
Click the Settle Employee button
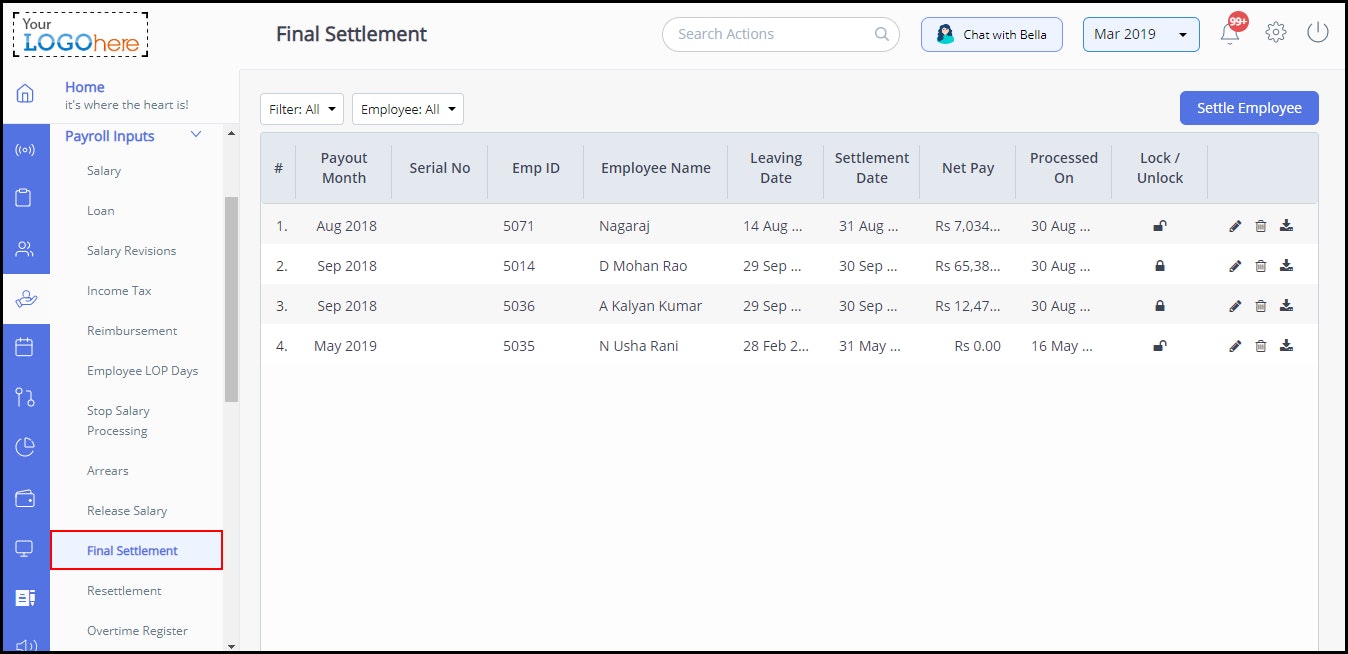point(1249,108)
